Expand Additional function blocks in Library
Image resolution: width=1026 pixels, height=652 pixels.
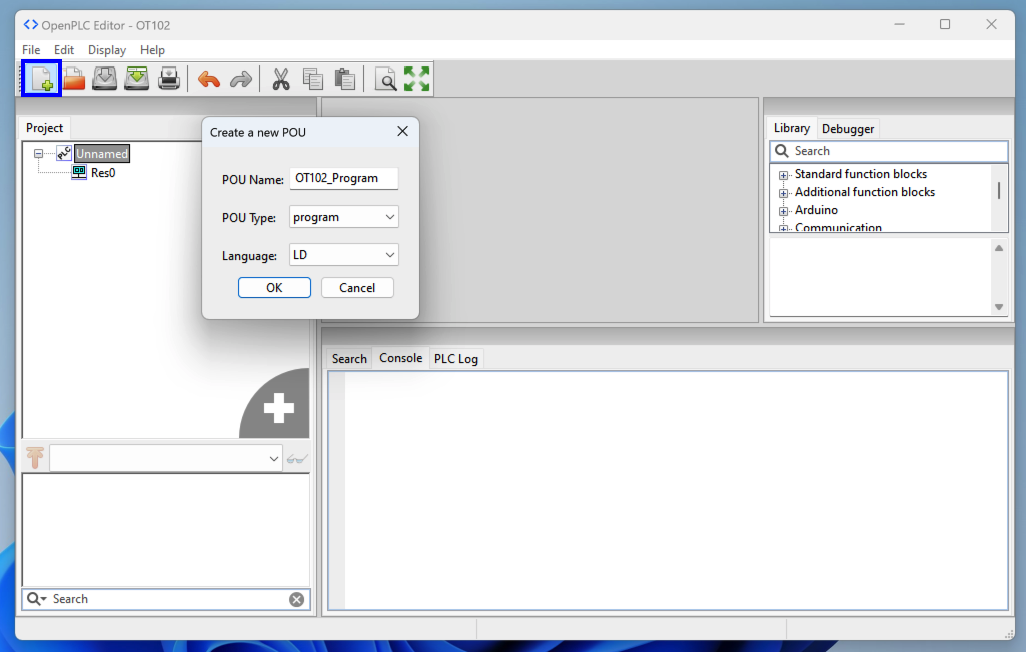[x=783, y=193]
